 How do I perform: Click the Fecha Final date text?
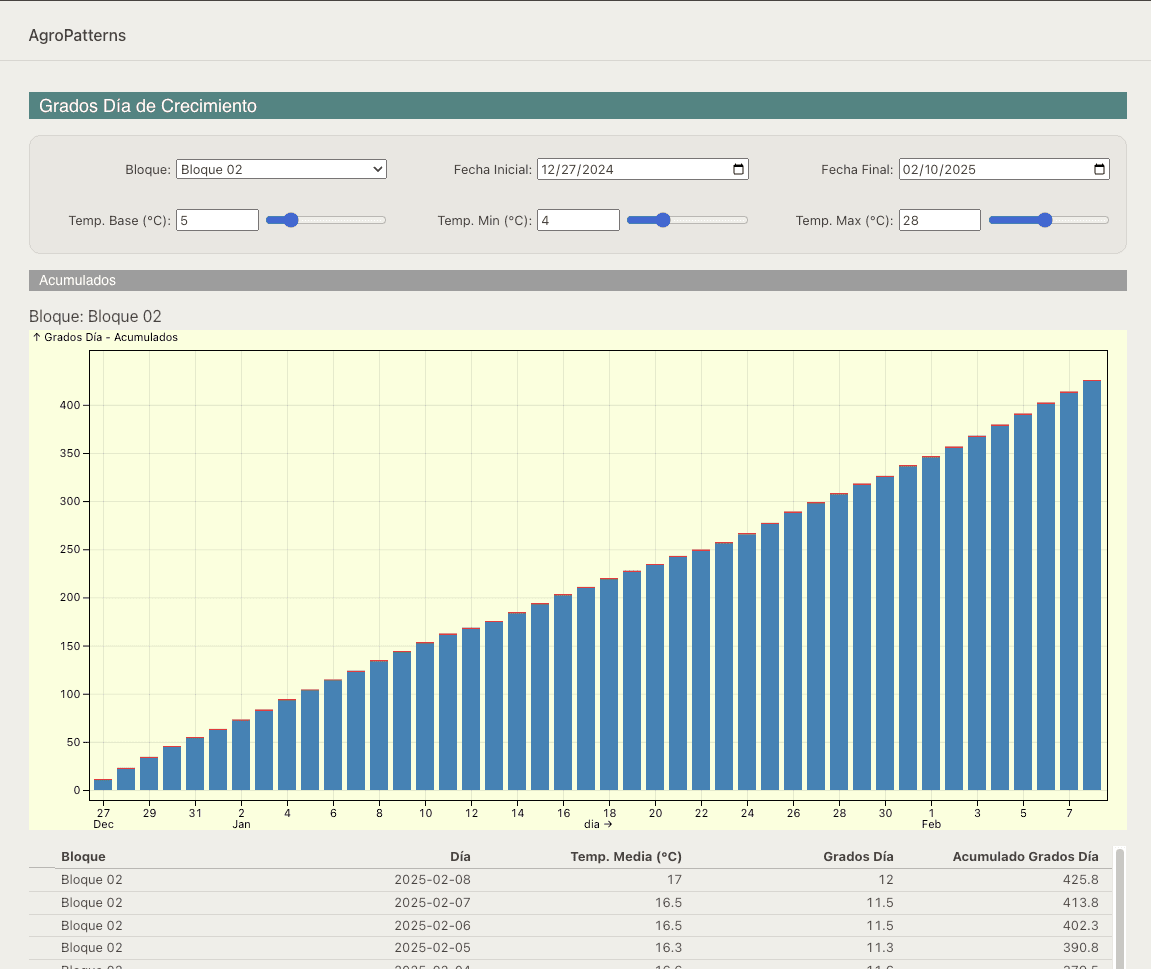click(938, 170)
